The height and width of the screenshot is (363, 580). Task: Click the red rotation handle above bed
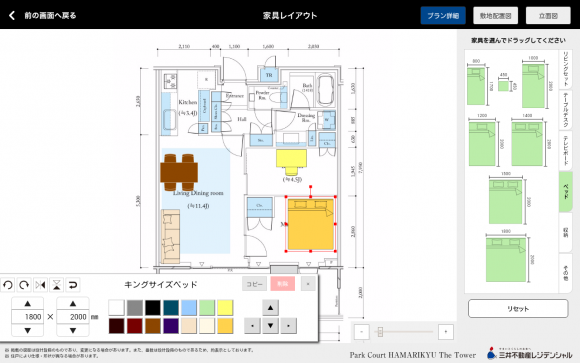pyautogui.click(x=310, y=187)
